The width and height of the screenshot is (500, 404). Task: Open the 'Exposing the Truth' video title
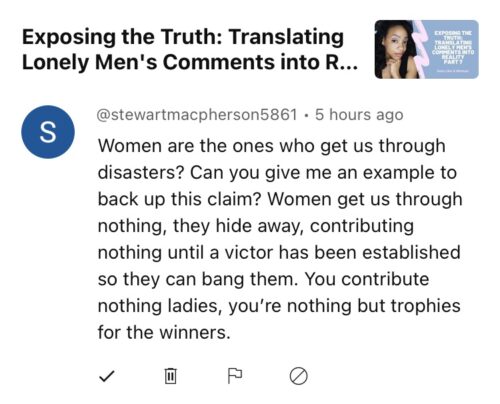pos(190,49)
